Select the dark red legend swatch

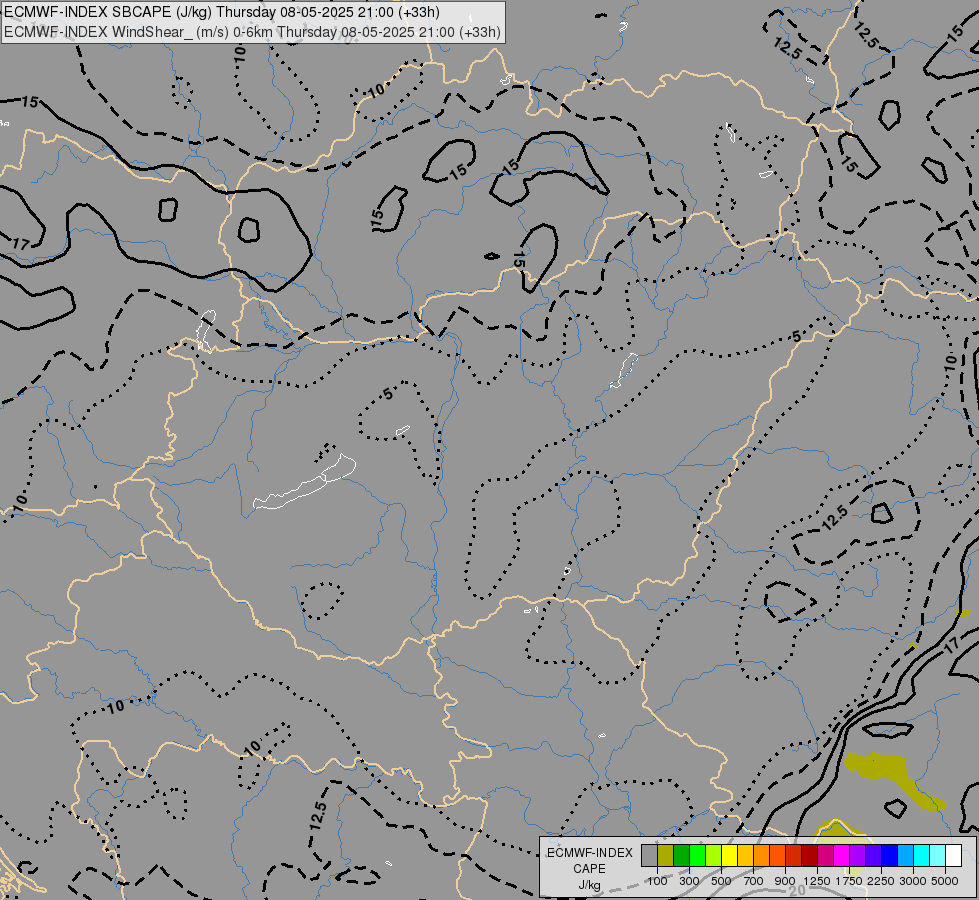810,855
